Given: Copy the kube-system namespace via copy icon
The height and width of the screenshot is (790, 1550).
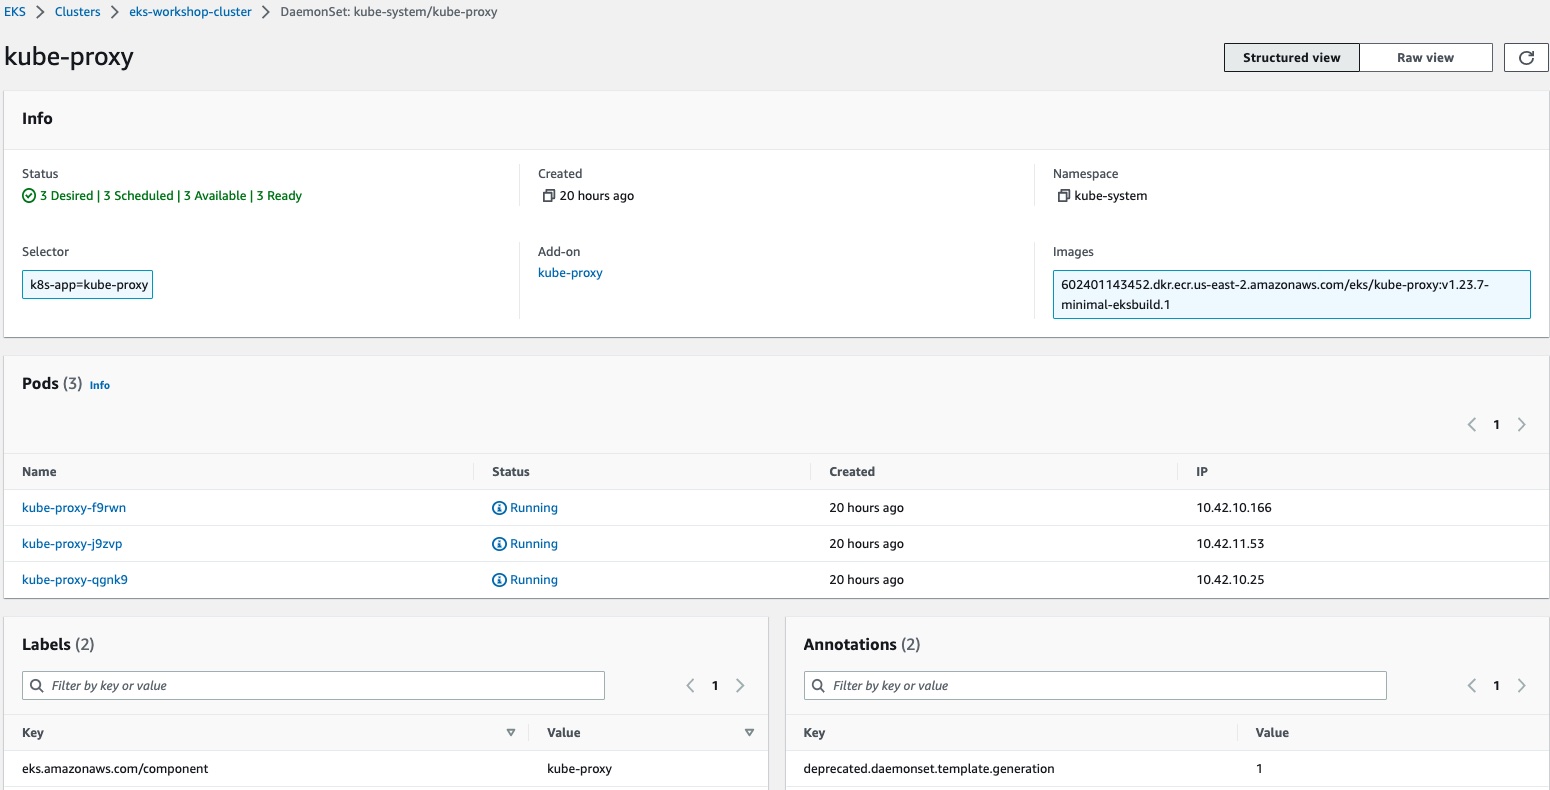Looking at the screenshot, I should pos(1063,196).
